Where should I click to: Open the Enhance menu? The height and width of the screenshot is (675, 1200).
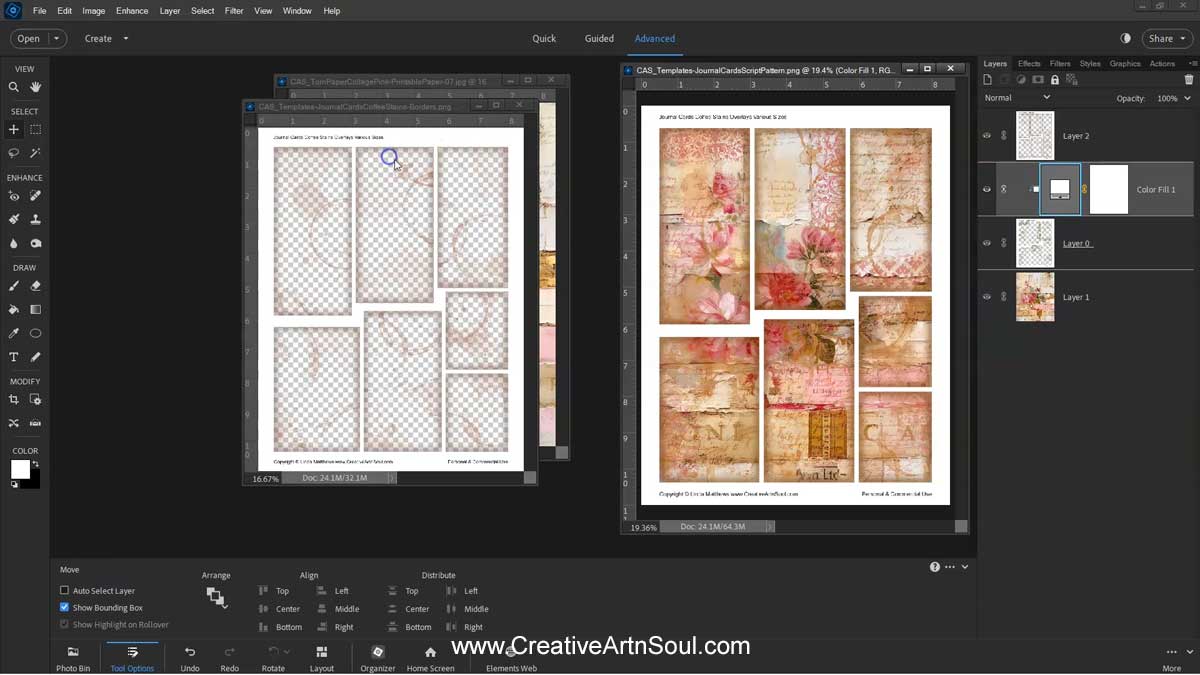tap(131, 10)
